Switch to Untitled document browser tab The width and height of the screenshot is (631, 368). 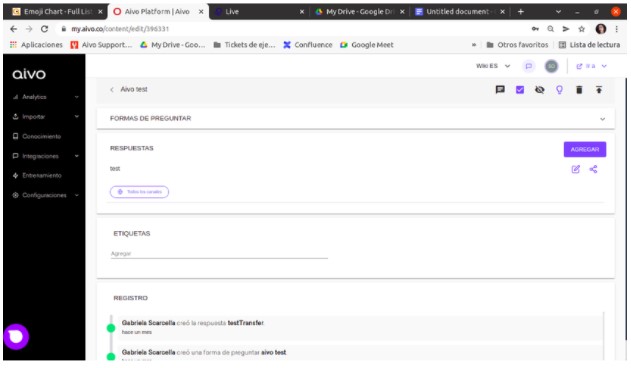[459, 11]
